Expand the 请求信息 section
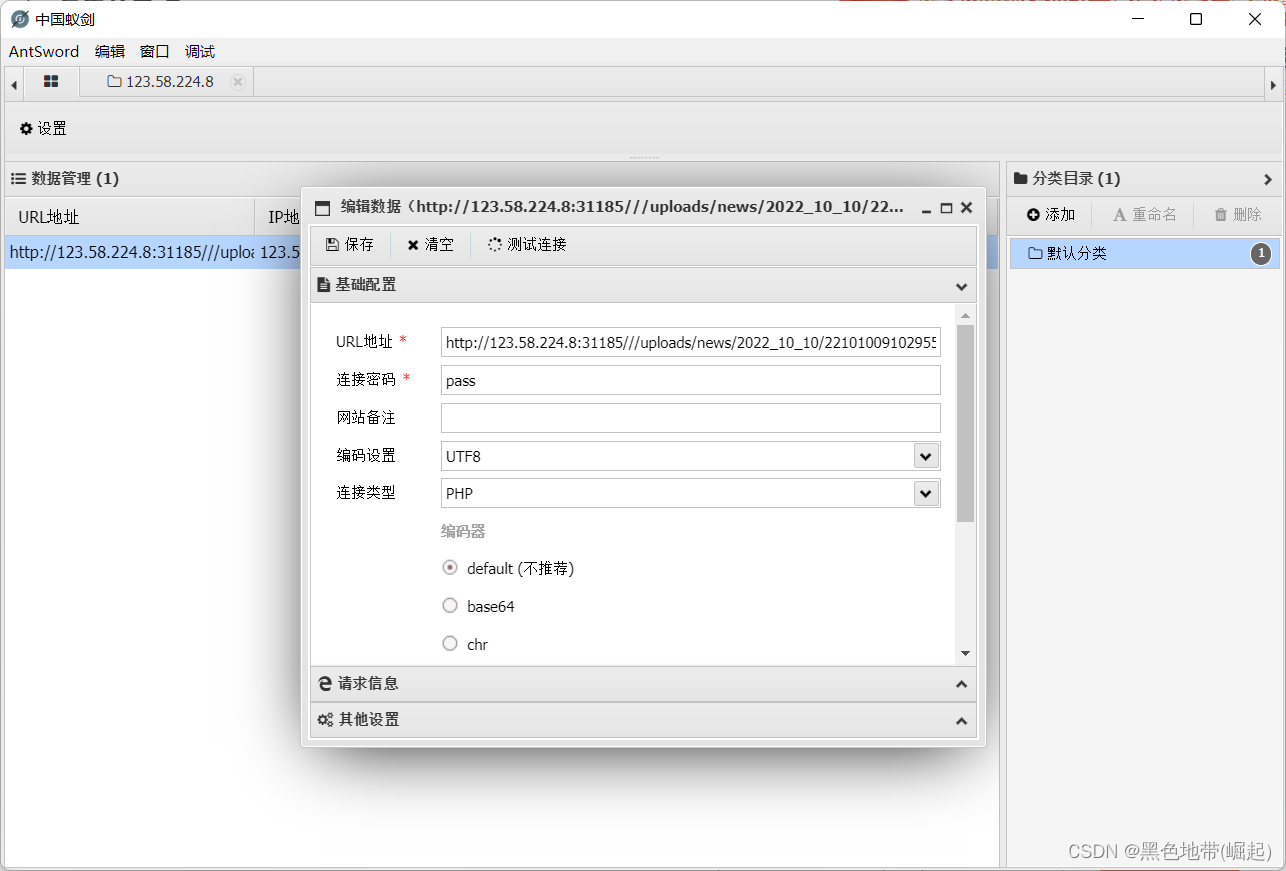1286x871 pixels. point(961,684)
